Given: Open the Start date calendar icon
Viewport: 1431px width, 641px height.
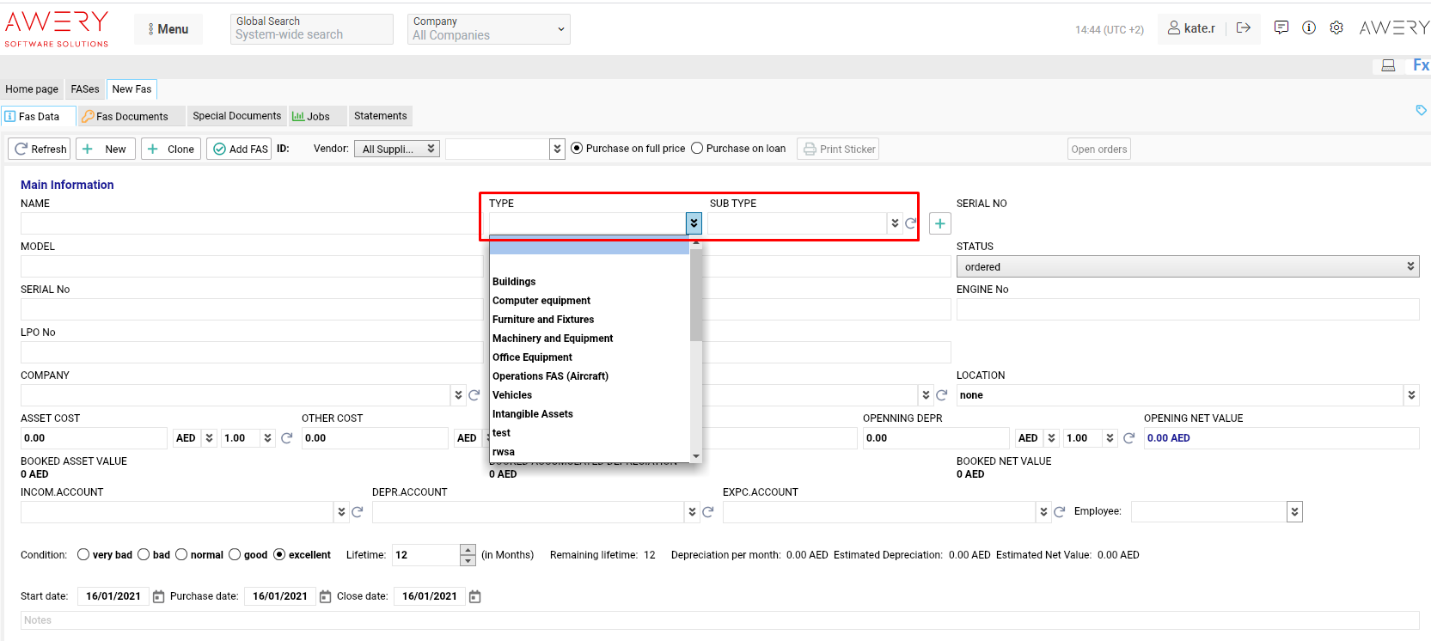Looking at the screenshot, I should point(159,597).
